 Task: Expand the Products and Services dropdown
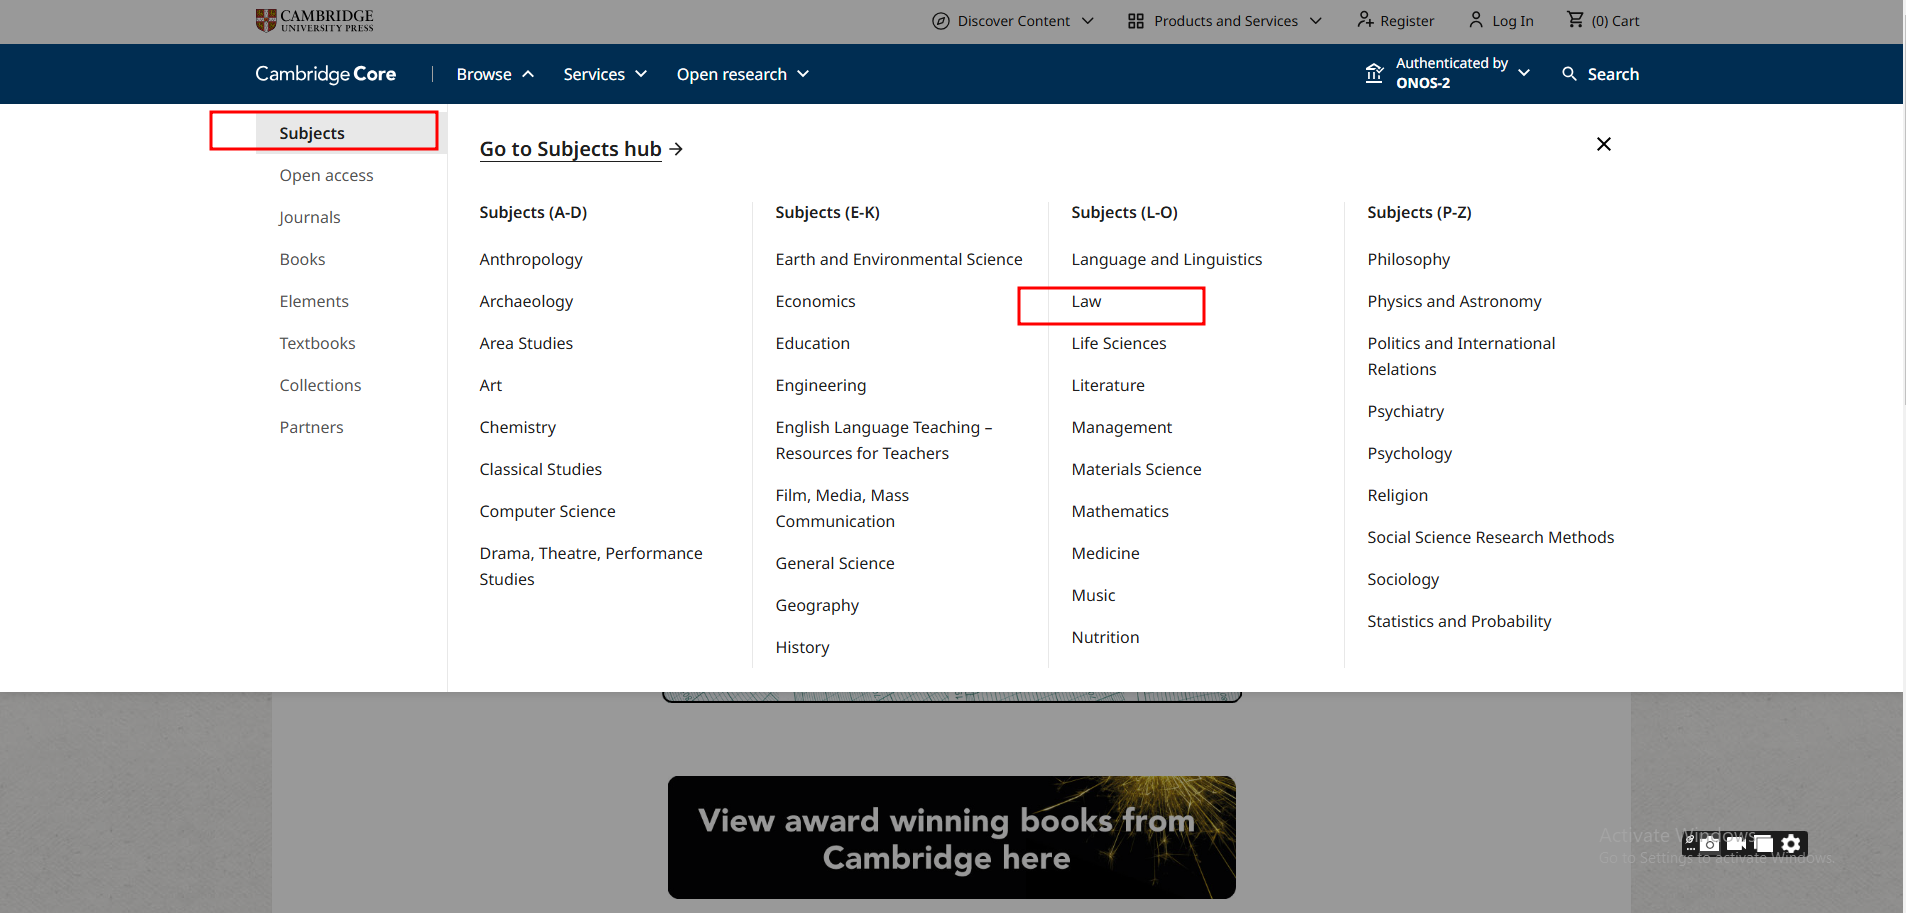click(x=1224, y=21)
